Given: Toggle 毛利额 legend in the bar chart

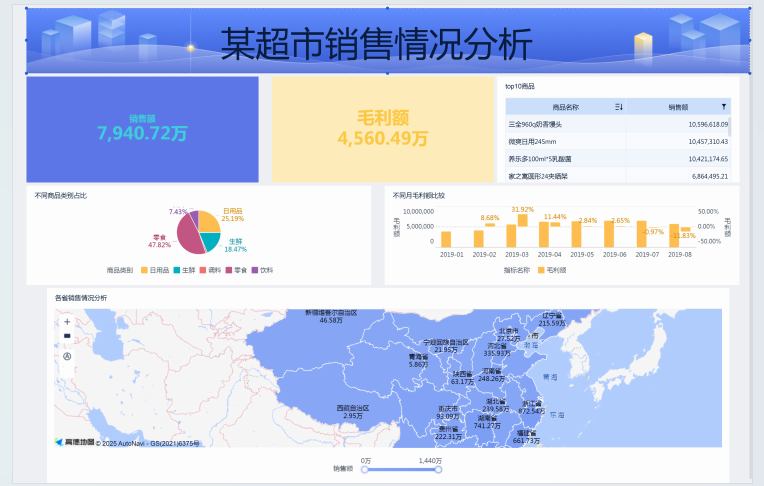Looking at the screenshot, I should [x=548, y=270].
